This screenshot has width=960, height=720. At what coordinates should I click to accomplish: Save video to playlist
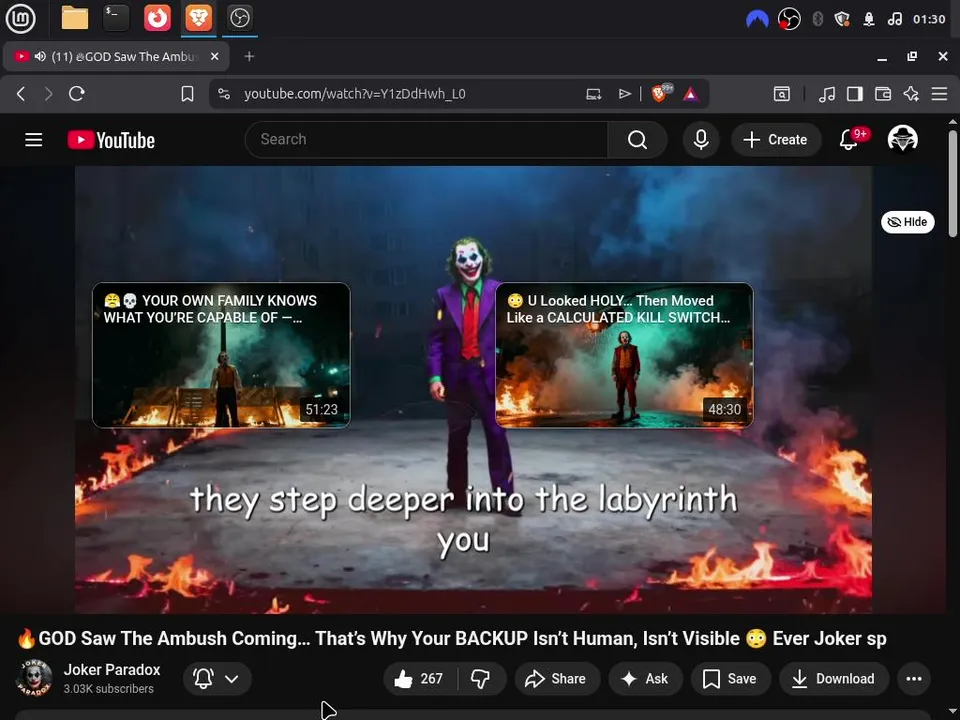[x=730, y=678]
